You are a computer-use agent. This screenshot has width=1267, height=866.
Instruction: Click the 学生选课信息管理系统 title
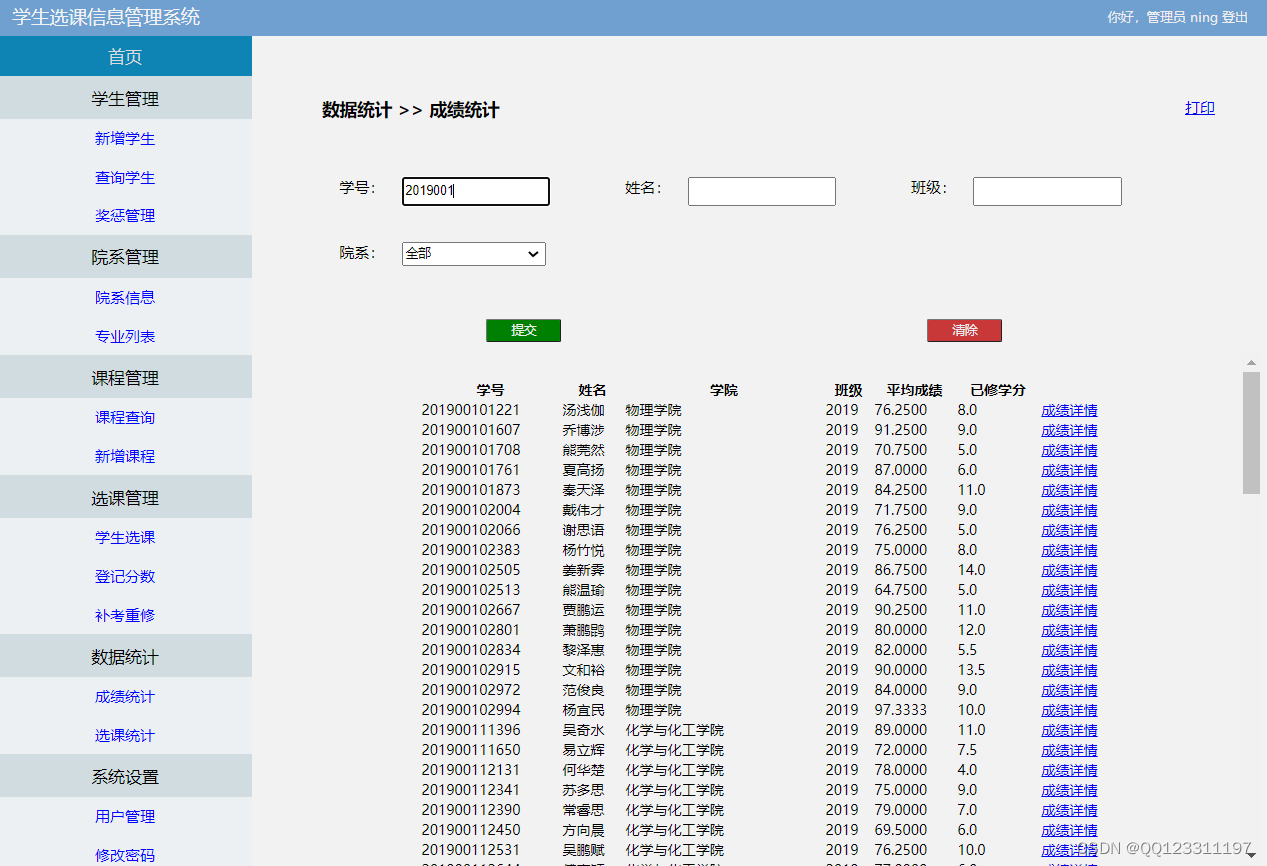coord(106,17)
